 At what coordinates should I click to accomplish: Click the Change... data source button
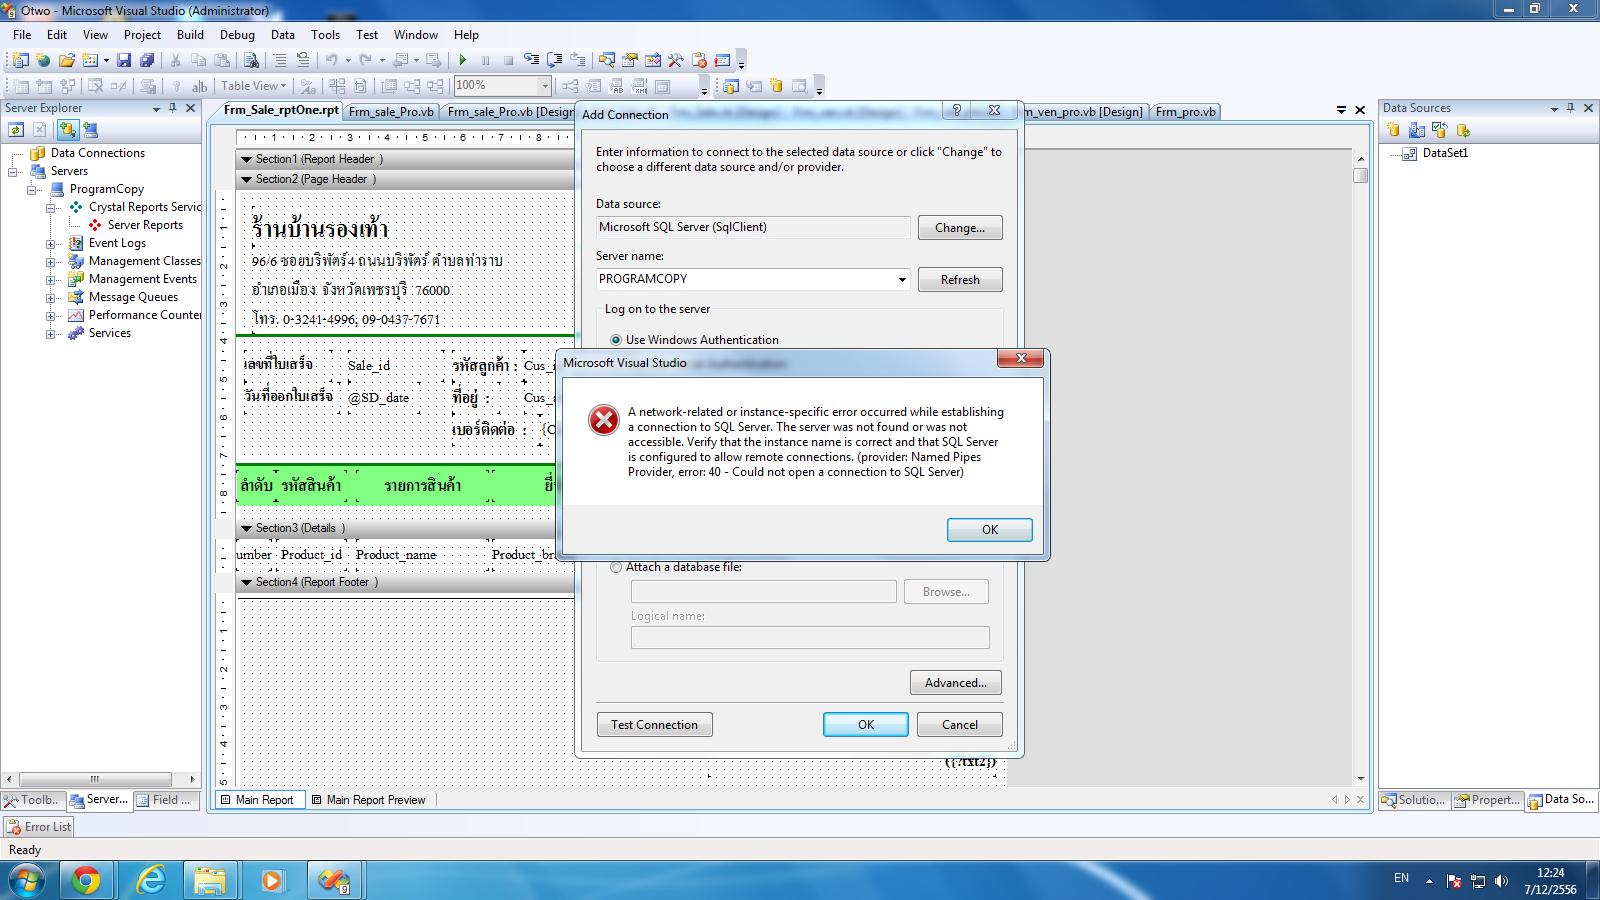960,228
